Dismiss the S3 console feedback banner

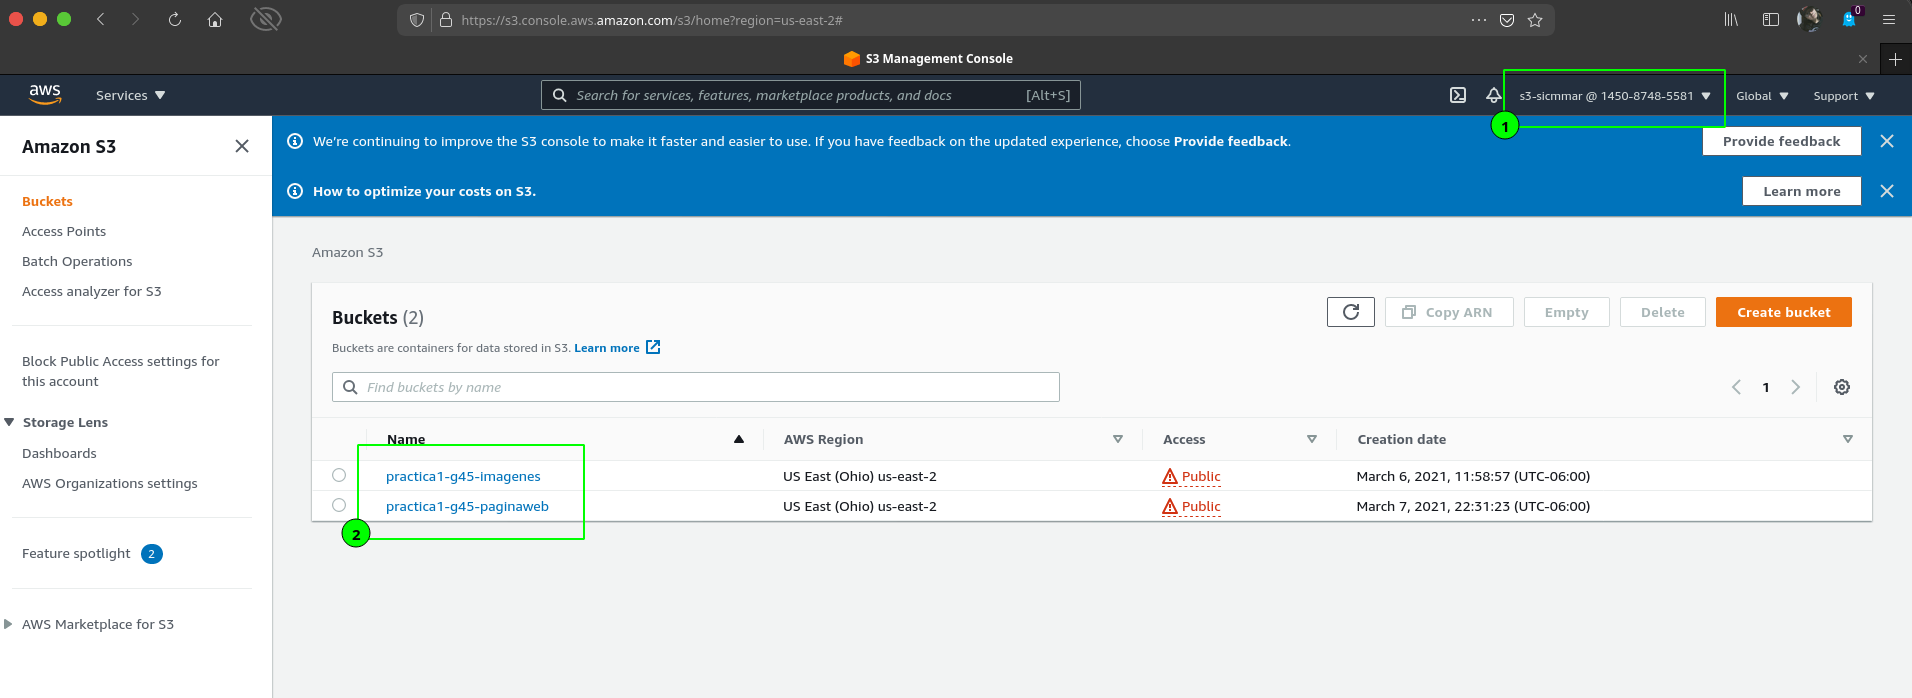[x=1887, y=141]
